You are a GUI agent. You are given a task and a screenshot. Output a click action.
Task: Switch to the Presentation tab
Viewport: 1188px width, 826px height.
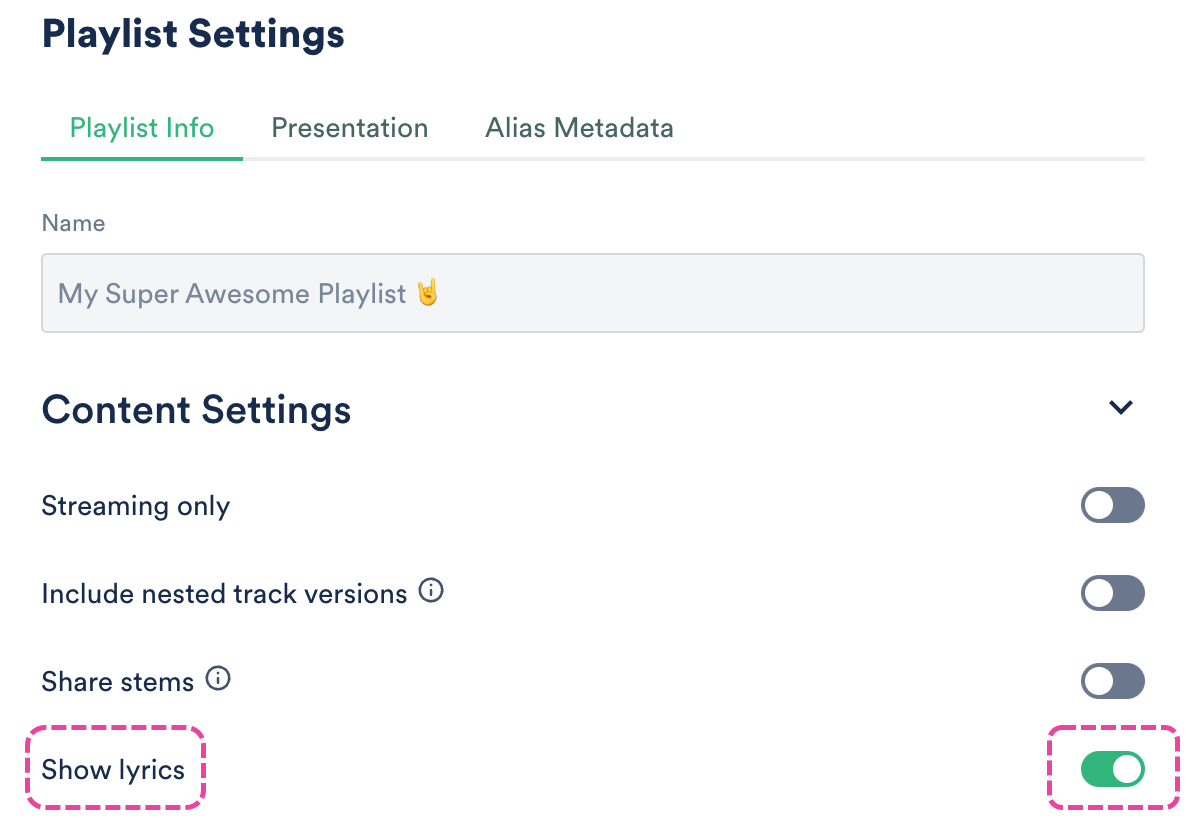350,129
